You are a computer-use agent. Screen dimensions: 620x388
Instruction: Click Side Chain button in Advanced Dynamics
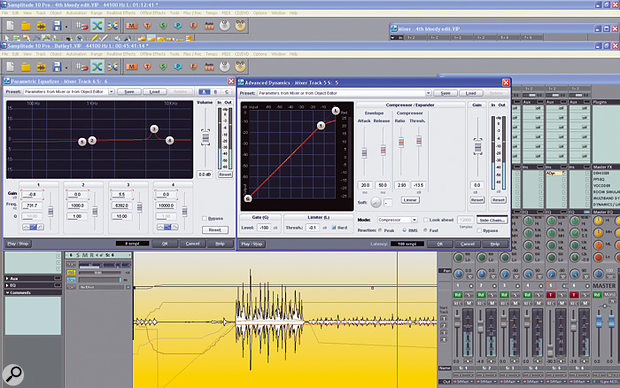[x=492, y=220]
